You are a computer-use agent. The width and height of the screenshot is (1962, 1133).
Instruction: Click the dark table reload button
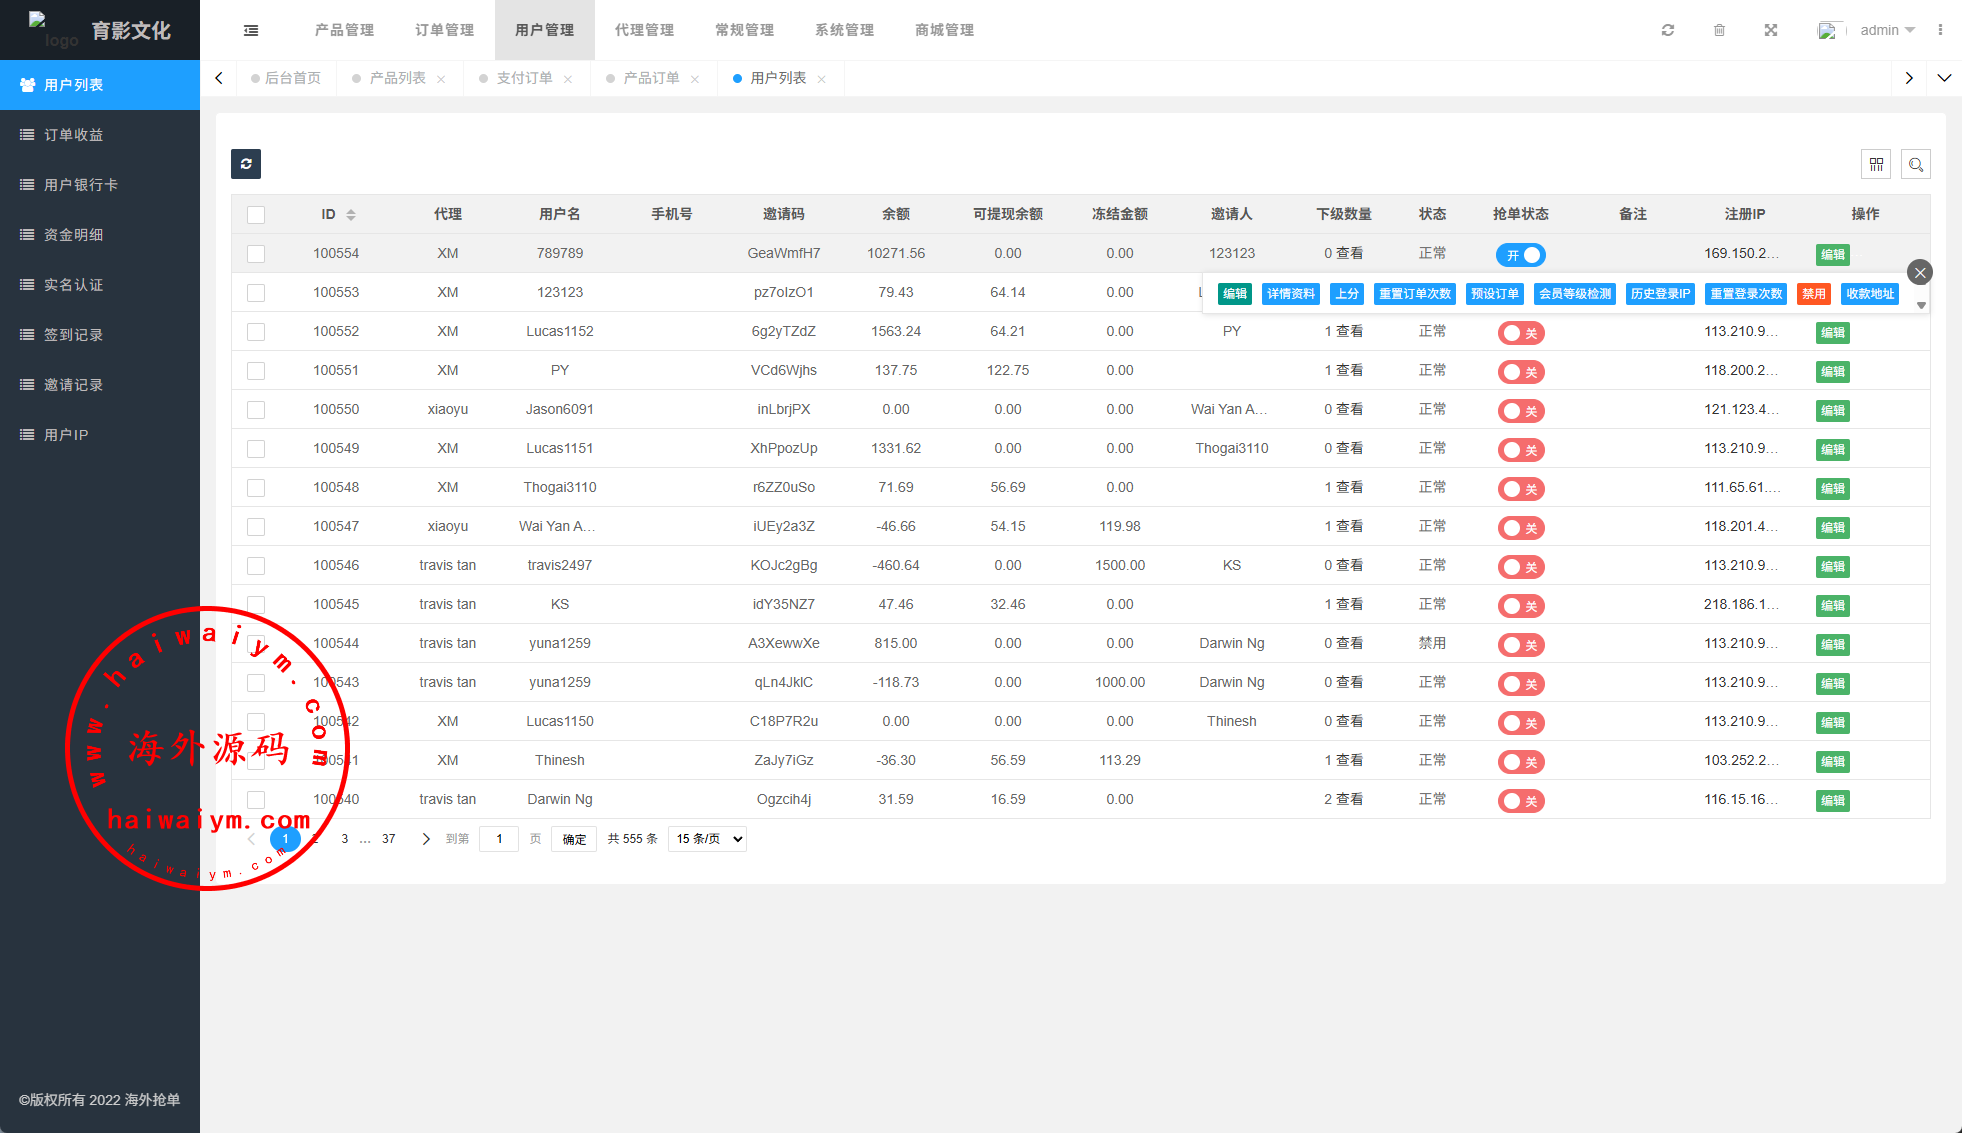click(x=246, y=164)
